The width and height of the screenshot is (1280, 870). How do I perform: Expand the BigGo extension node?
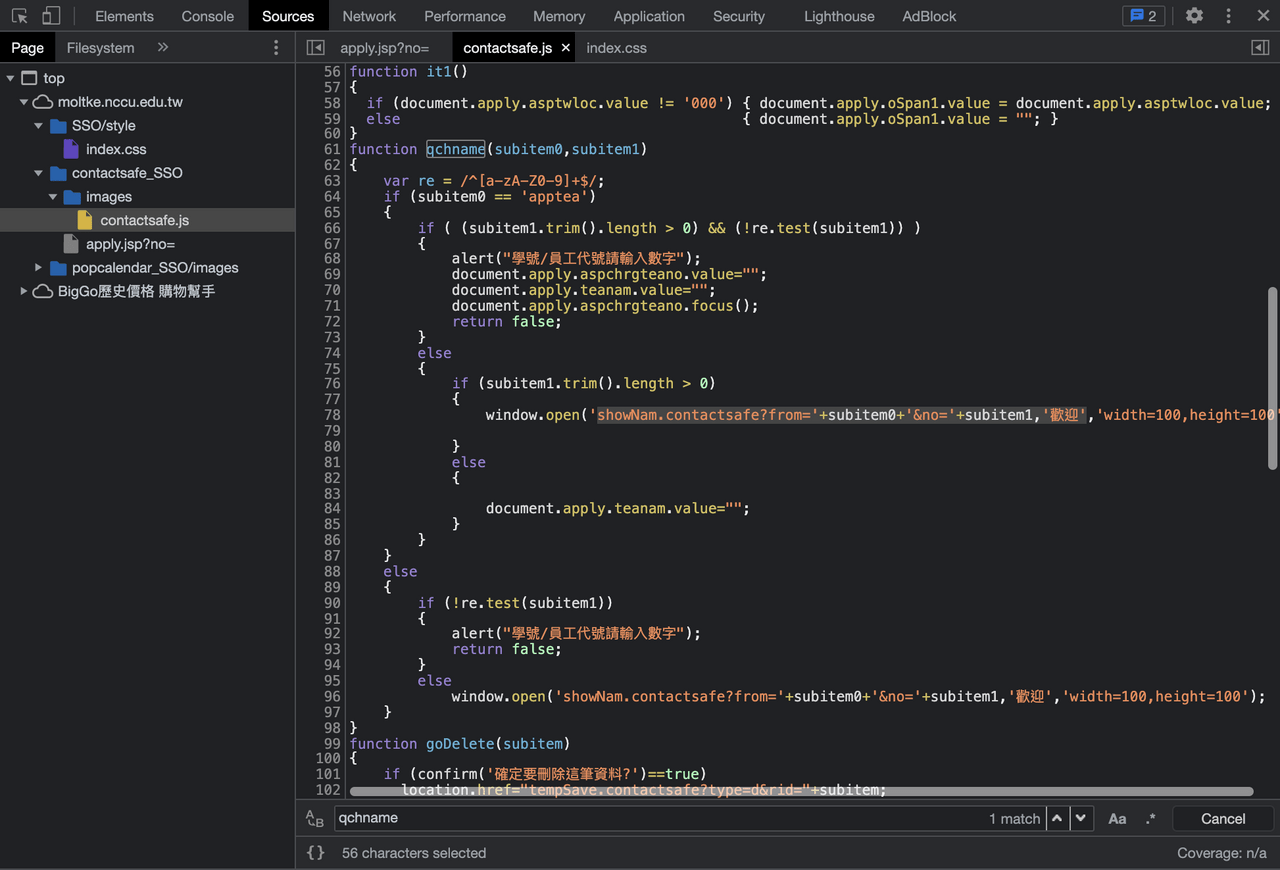click(24, 291)
